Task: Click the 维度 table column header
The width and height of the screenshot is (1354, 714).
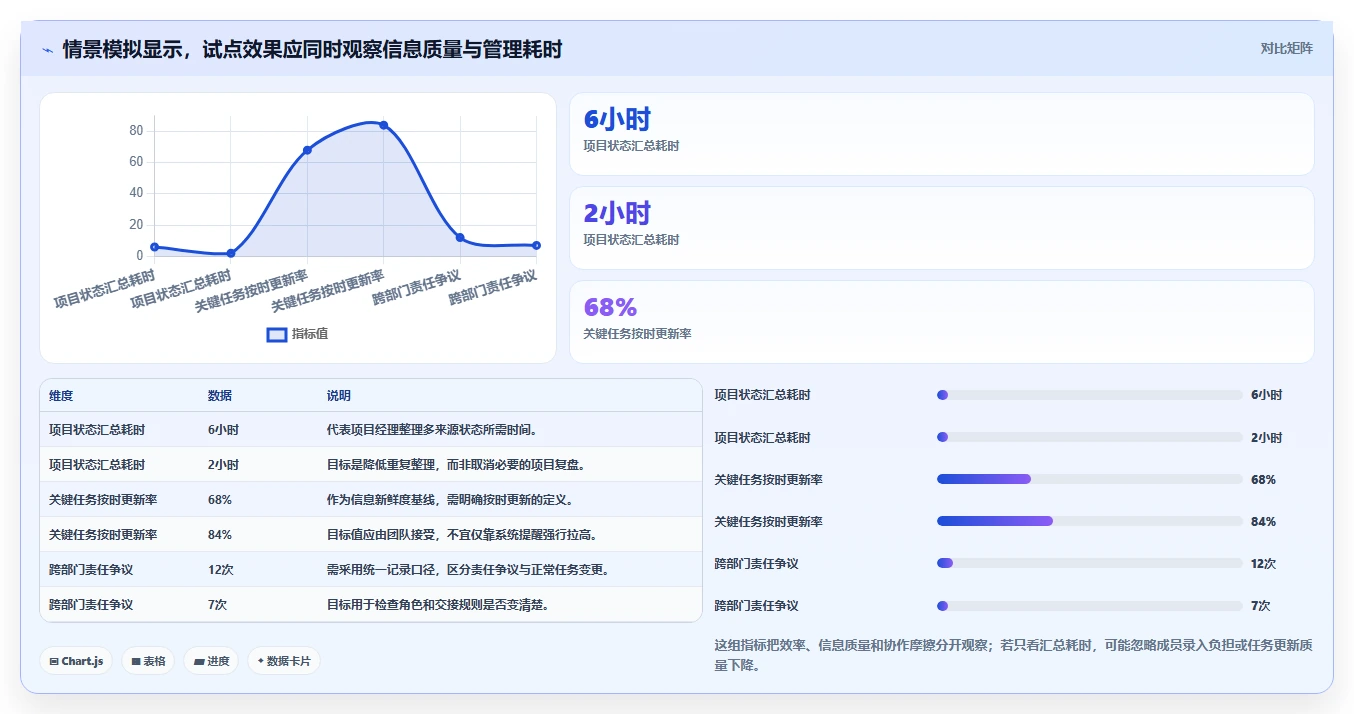Action: [x=61, y=396]
